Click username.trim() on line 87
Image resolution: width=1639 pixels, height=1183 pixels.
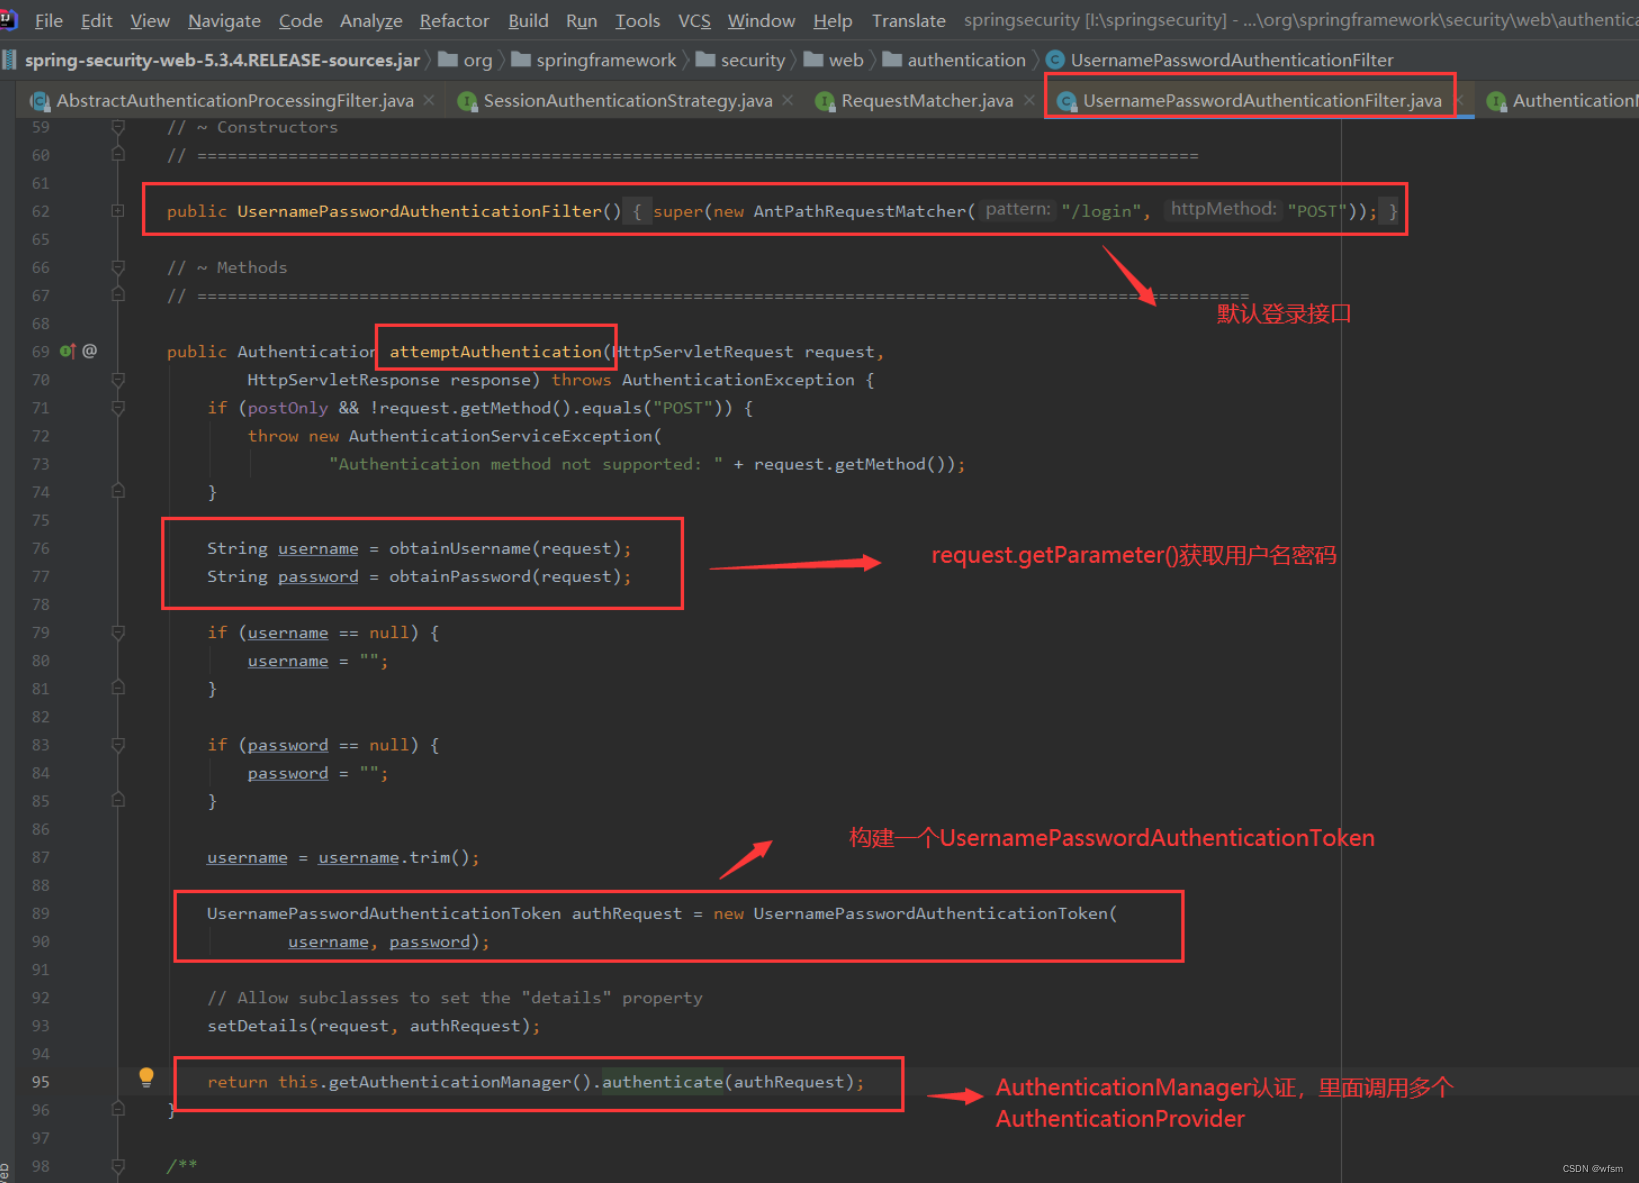click(x=394, y=857)
